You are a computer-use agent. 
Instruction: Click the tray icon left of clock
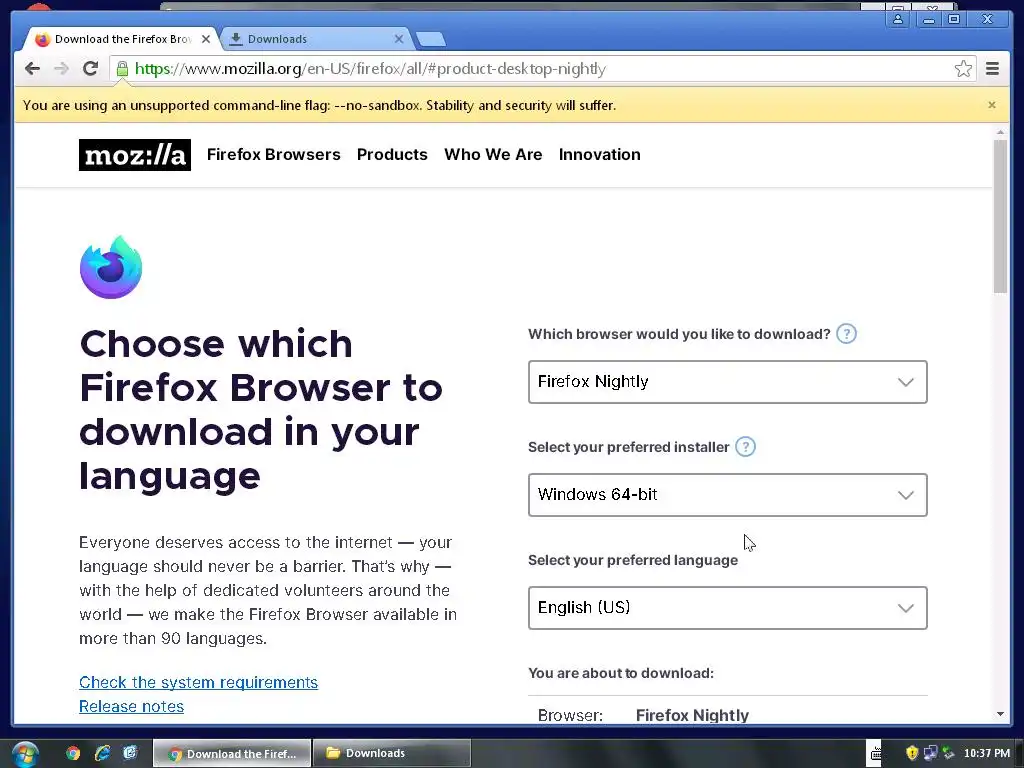(948, 754)
